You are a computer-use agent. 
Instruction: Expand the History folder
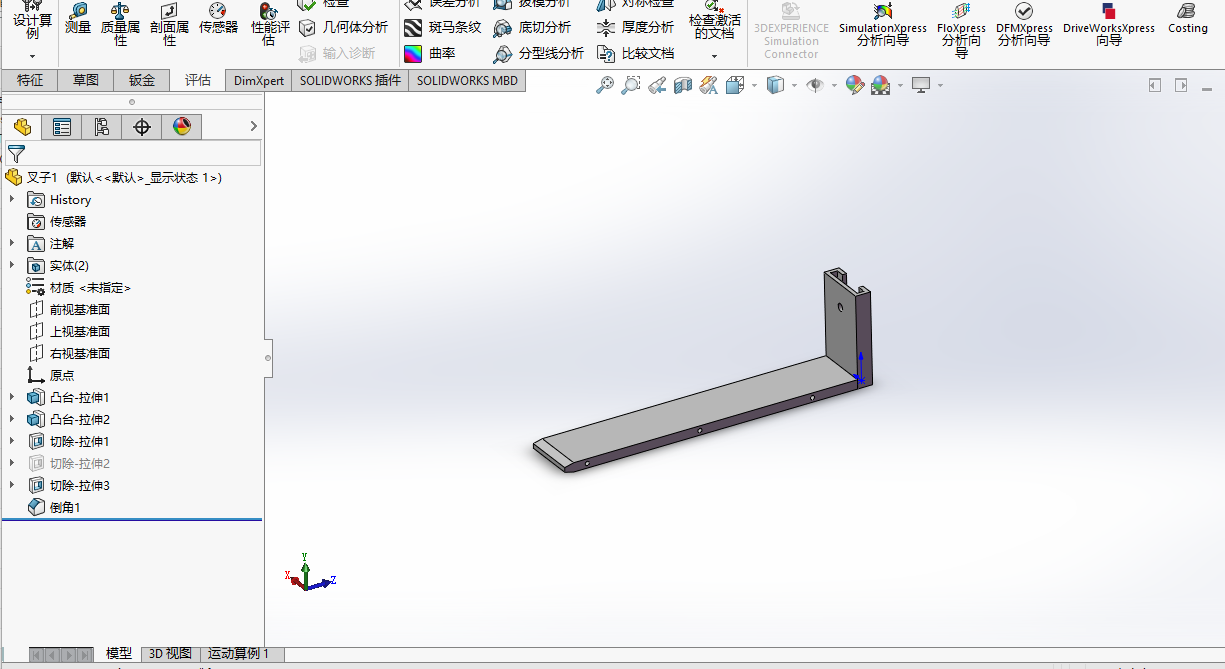(x=12, y=200)
